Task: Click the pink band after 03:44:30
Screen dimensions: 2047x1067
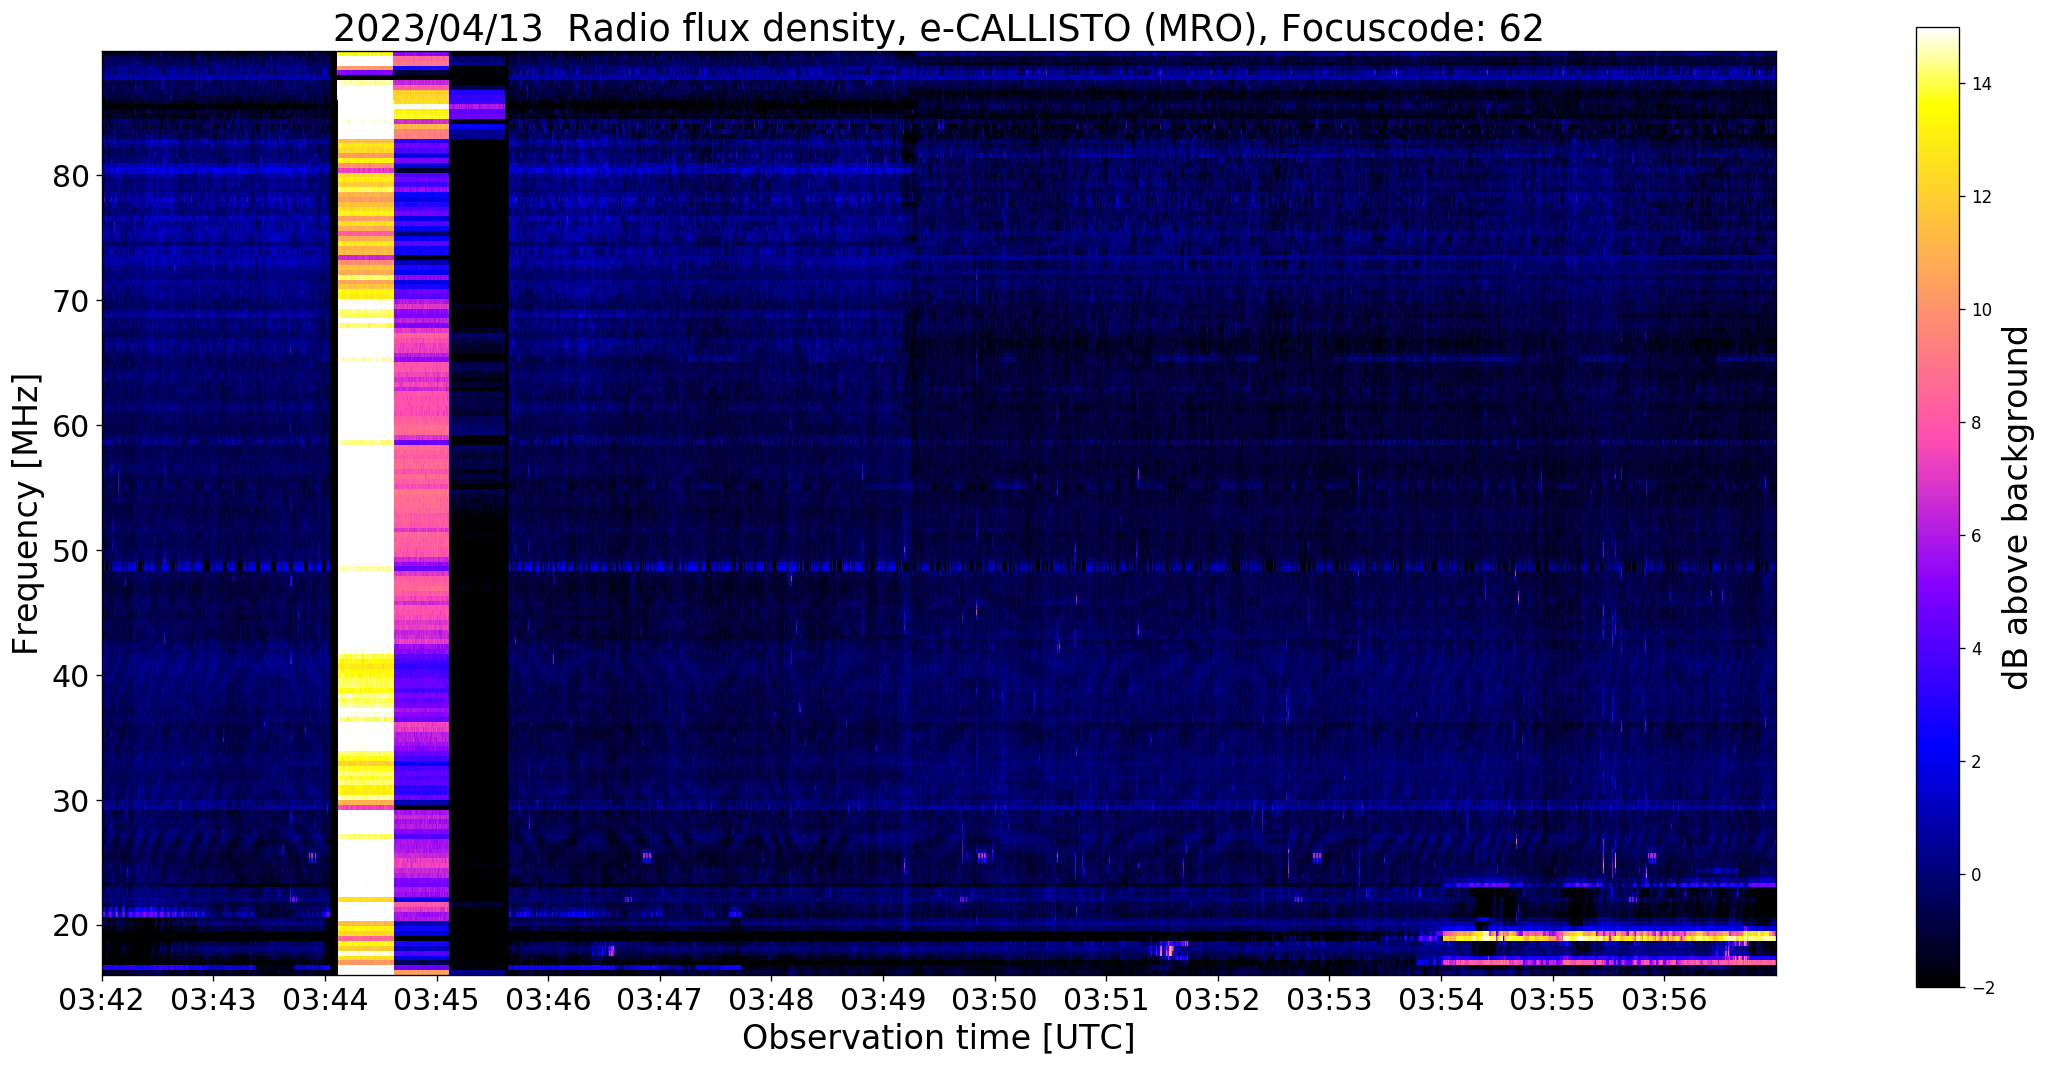Action: [x=421, y=512]
